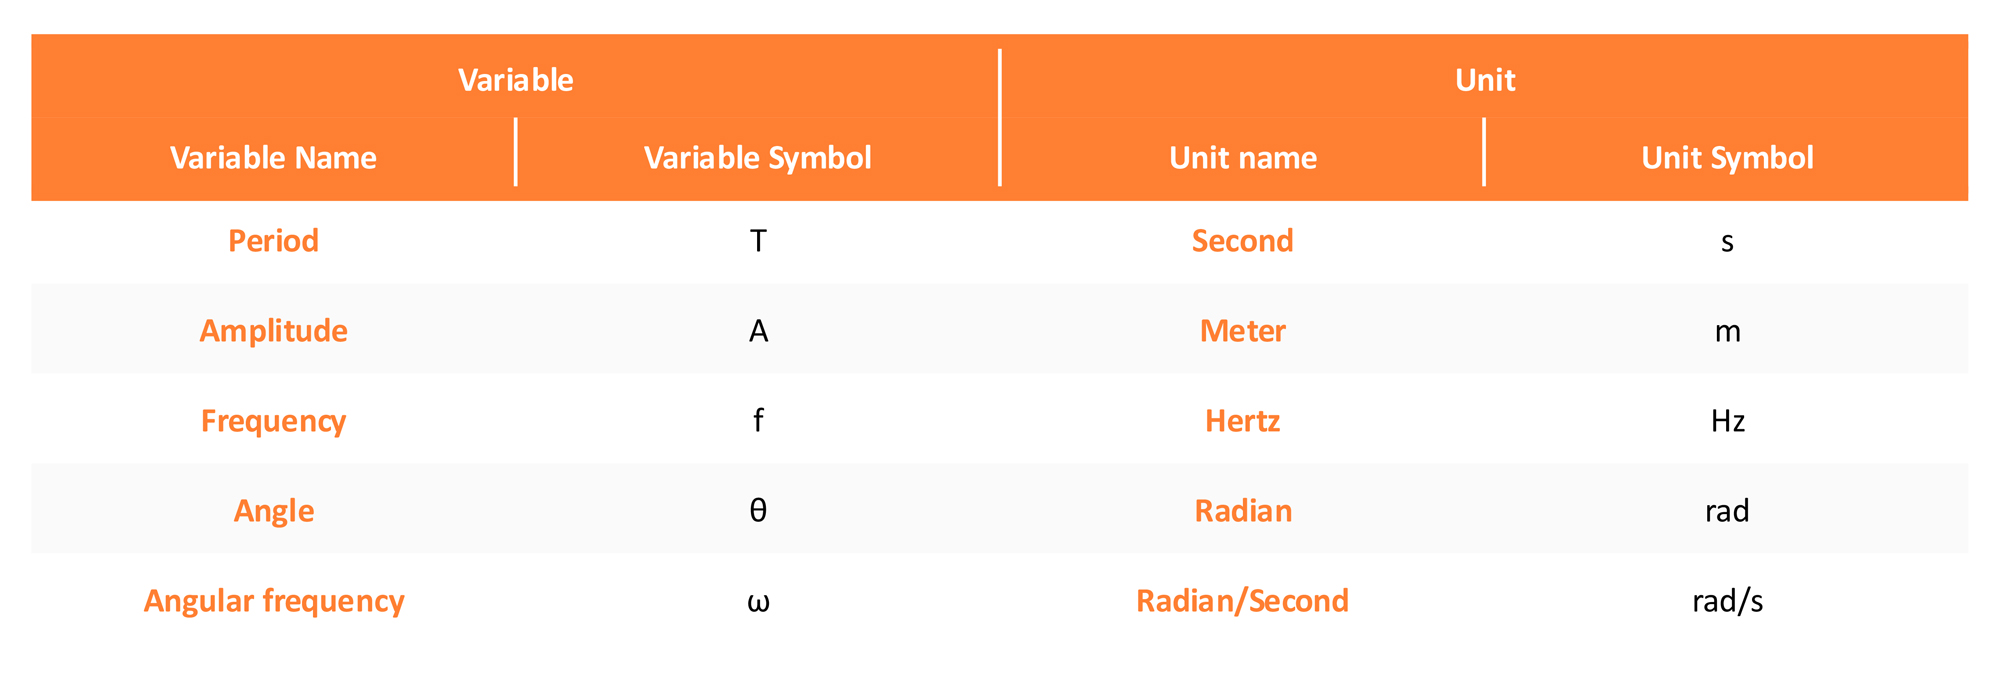Select the Variable Symbol column header
Viewport: 2000px width, 685px height.
(x=757, y=158)
